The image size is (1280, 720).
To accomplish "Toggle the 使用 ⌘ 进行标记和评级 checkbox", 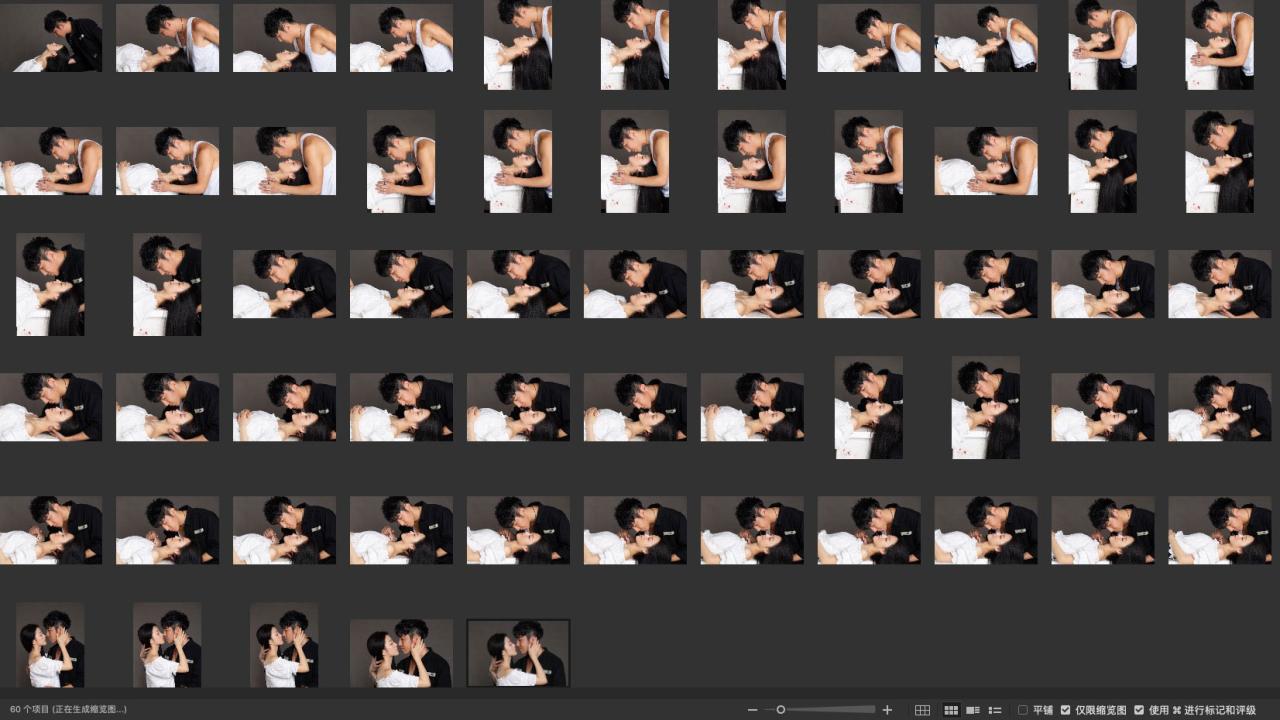I will tap(1139, 710).
